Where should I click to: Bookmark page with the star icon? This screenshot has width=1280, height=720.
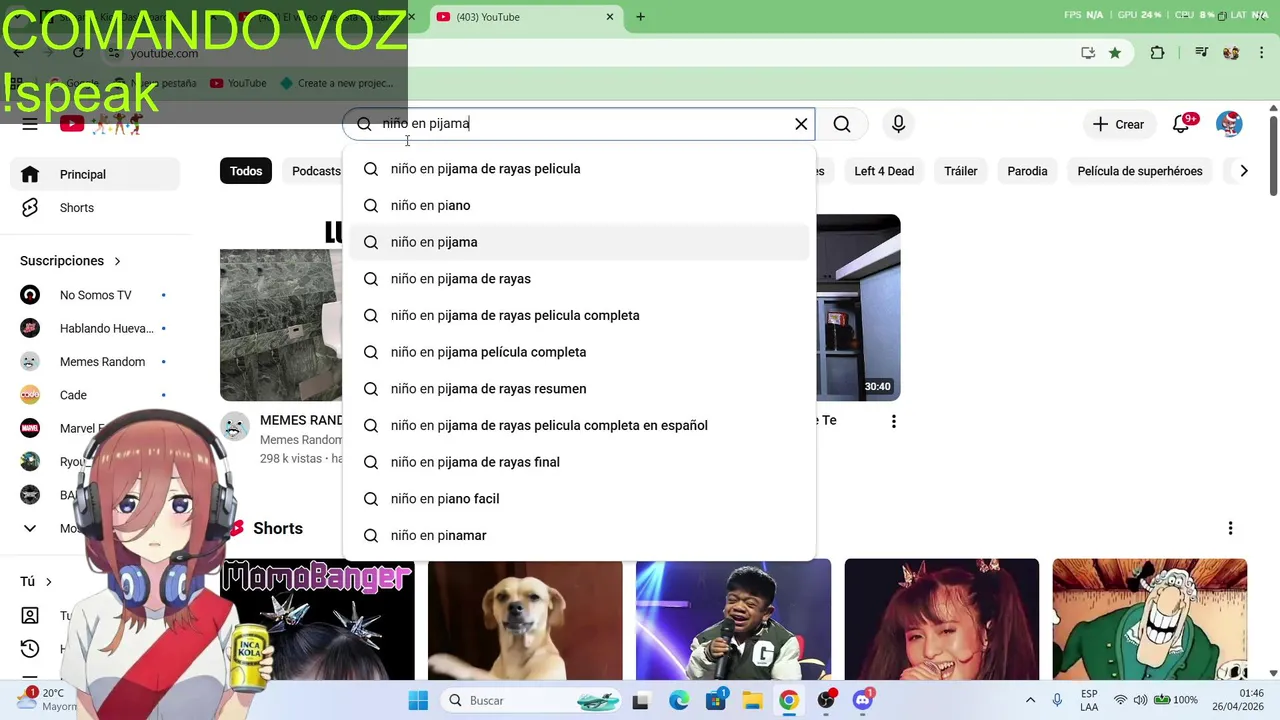(x=1115, y=53)
